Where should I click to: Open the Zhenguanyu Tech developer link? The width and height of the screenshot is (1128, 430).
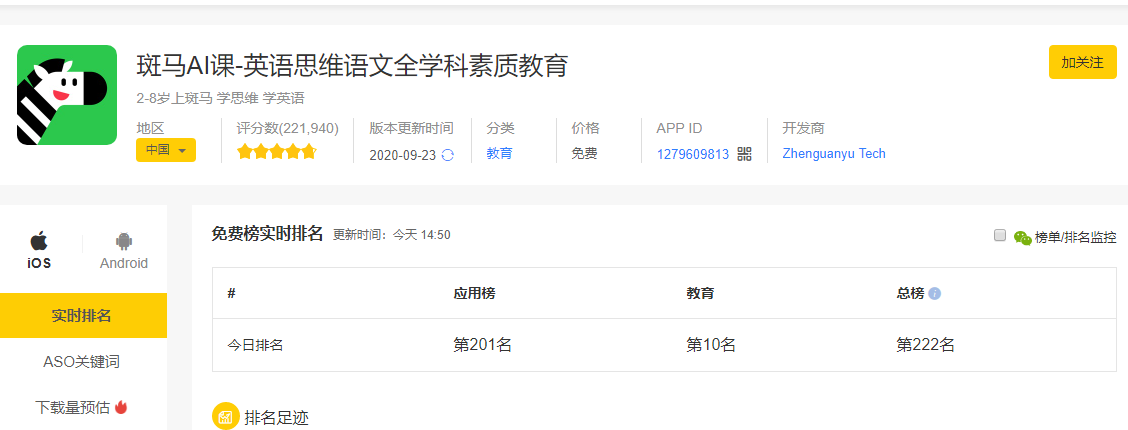(834, 153)
